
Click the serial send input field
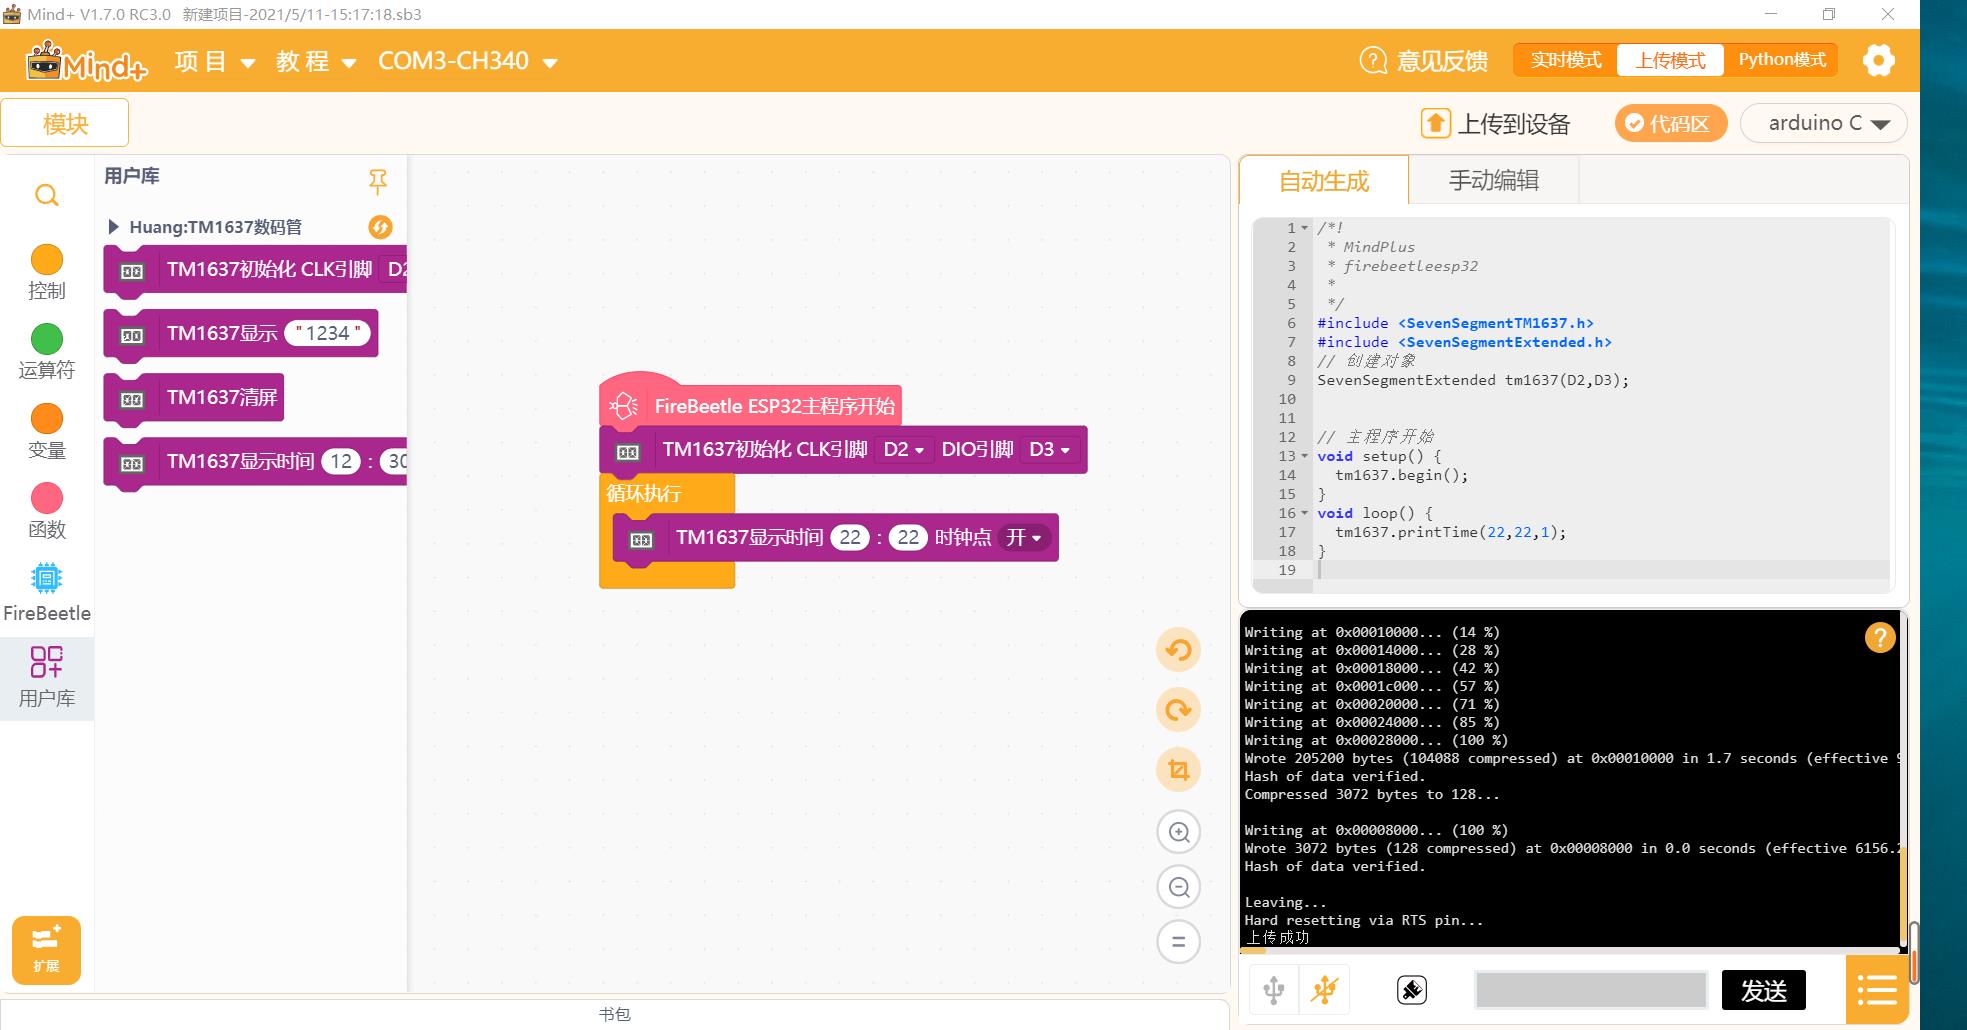point(1591,990)
